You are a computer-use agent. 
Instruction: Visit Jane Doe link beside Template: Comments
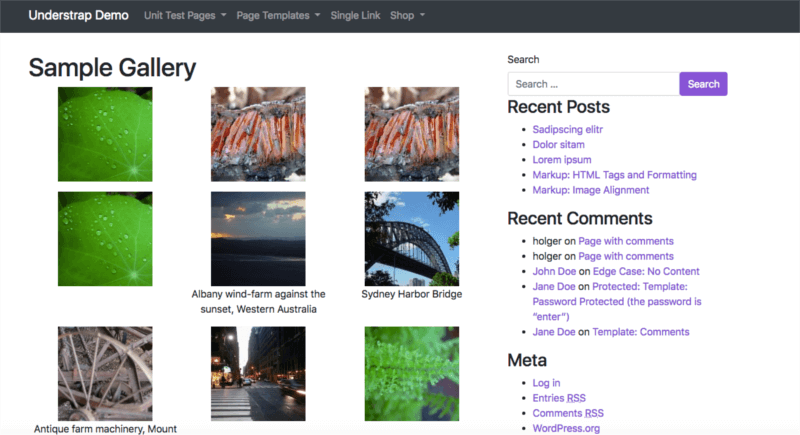pyautogui.click(x=554, y=332)
